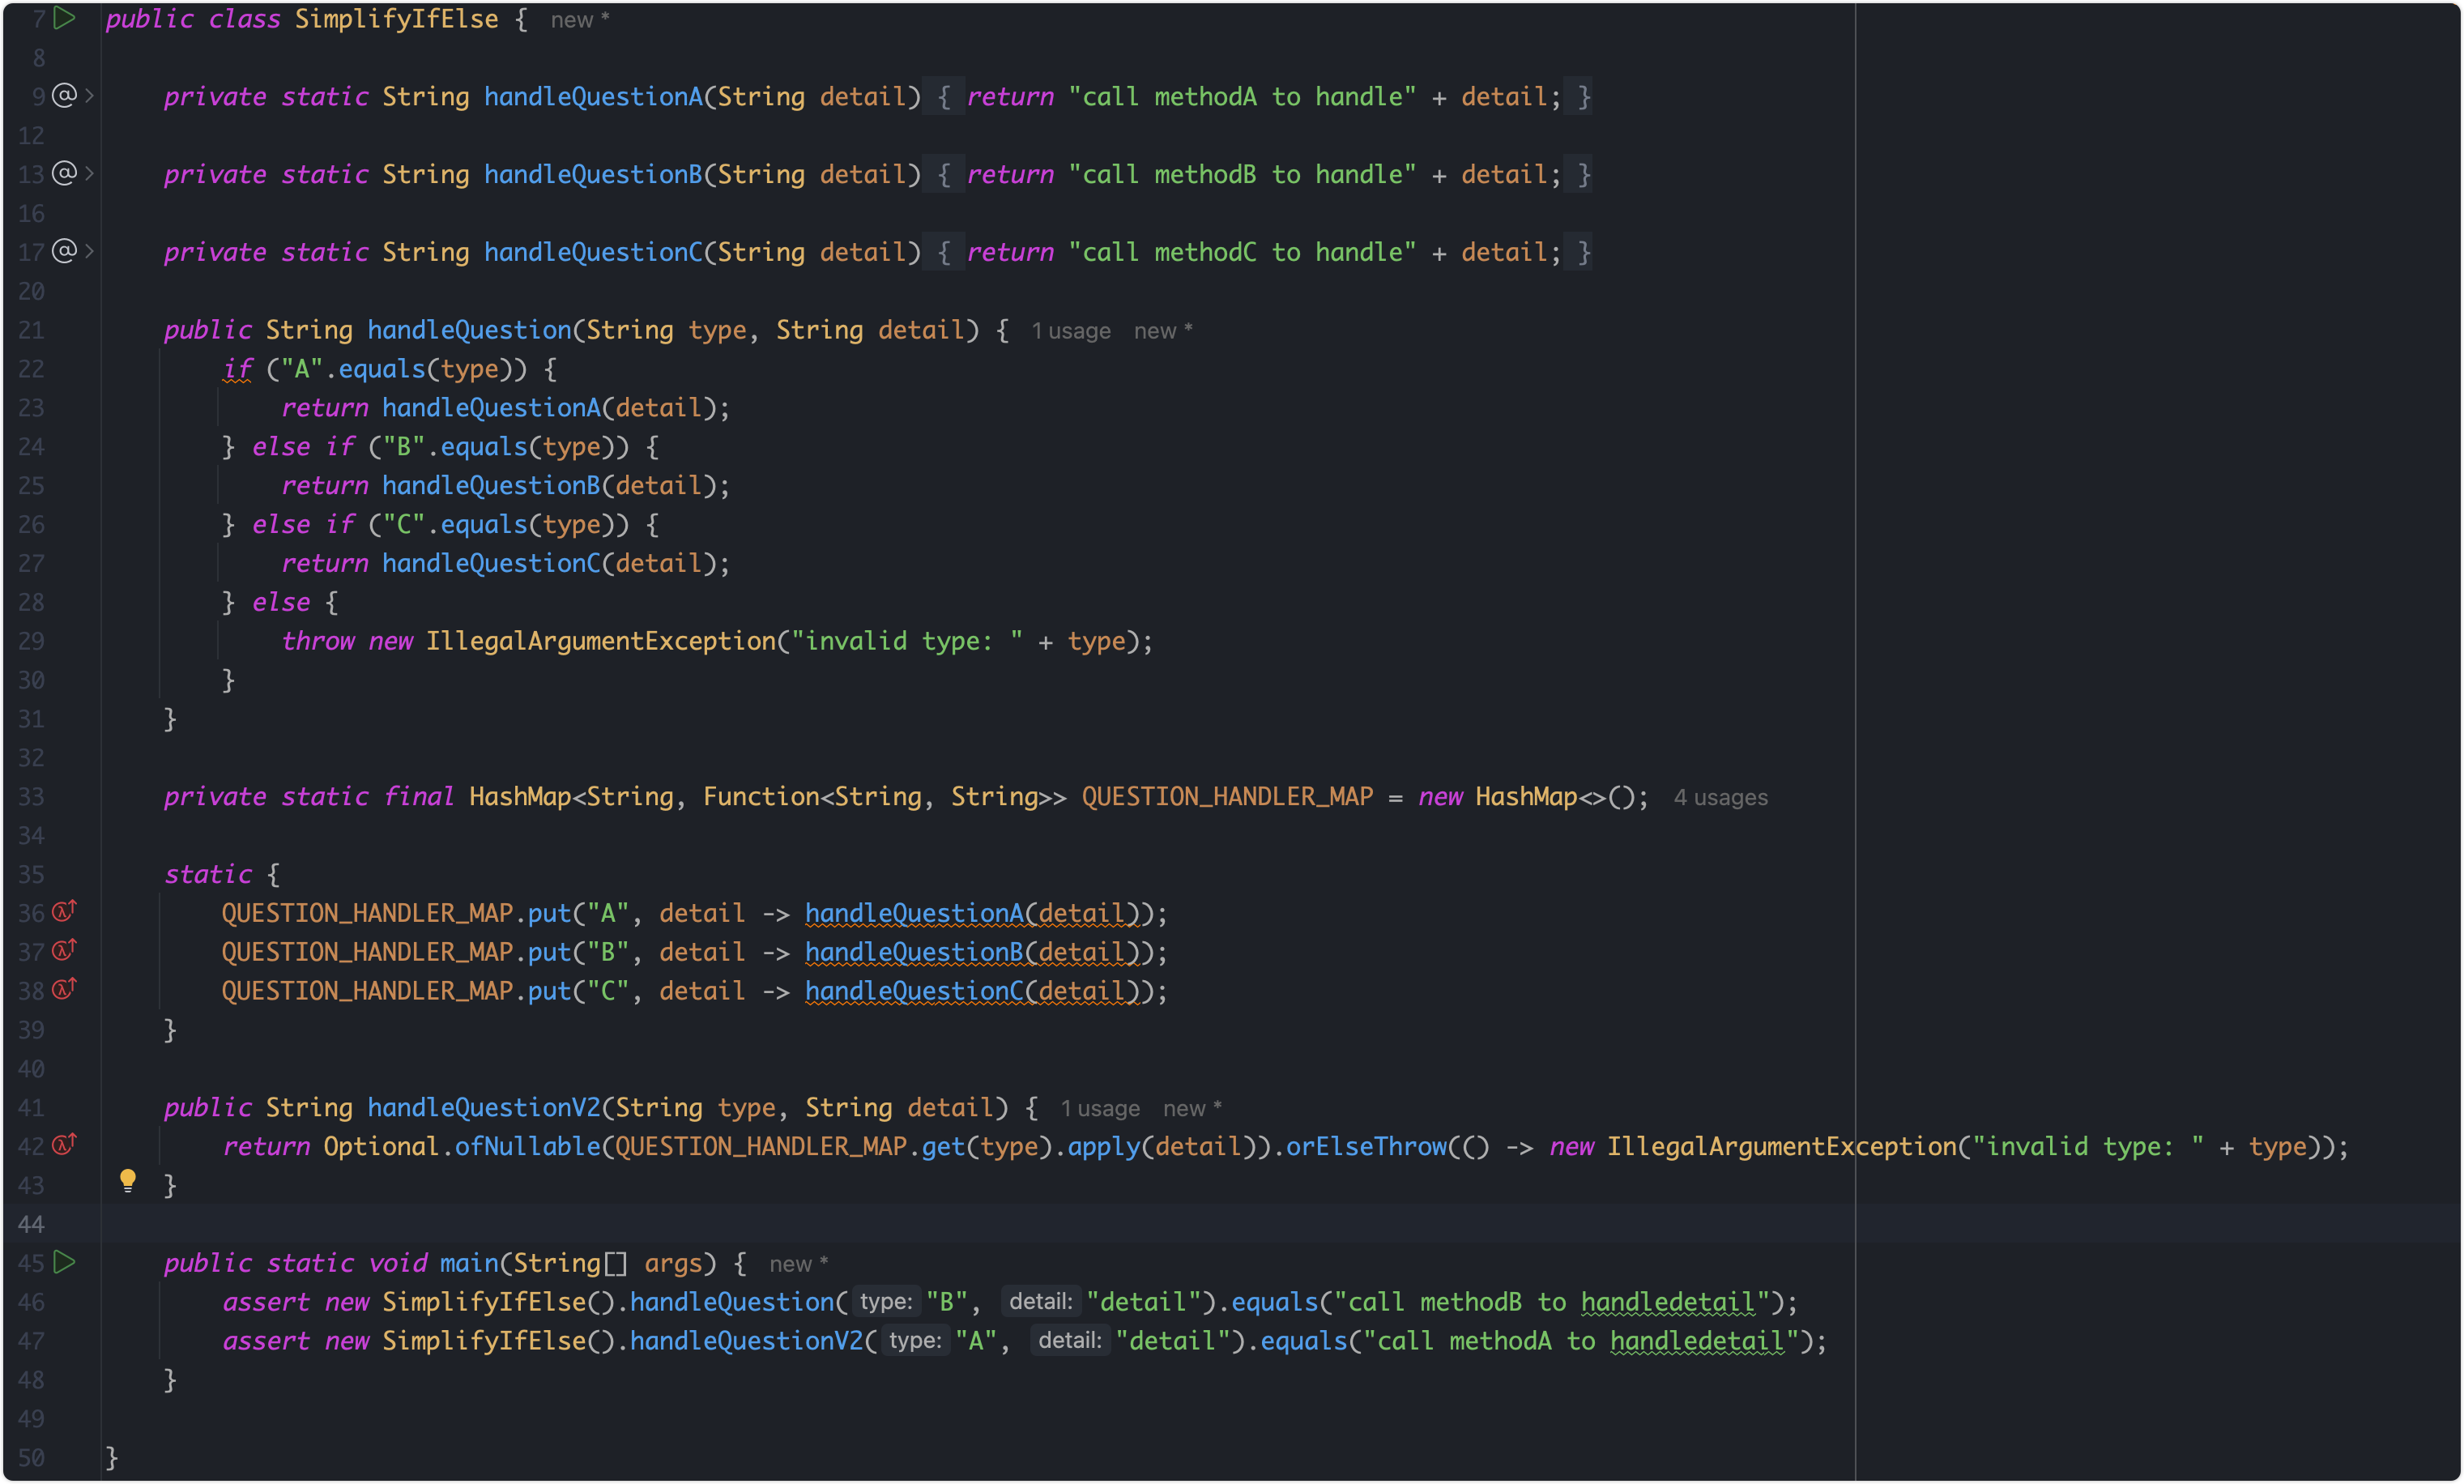Click the folded closing brace of handleQuestionB body

point(1579,175)
